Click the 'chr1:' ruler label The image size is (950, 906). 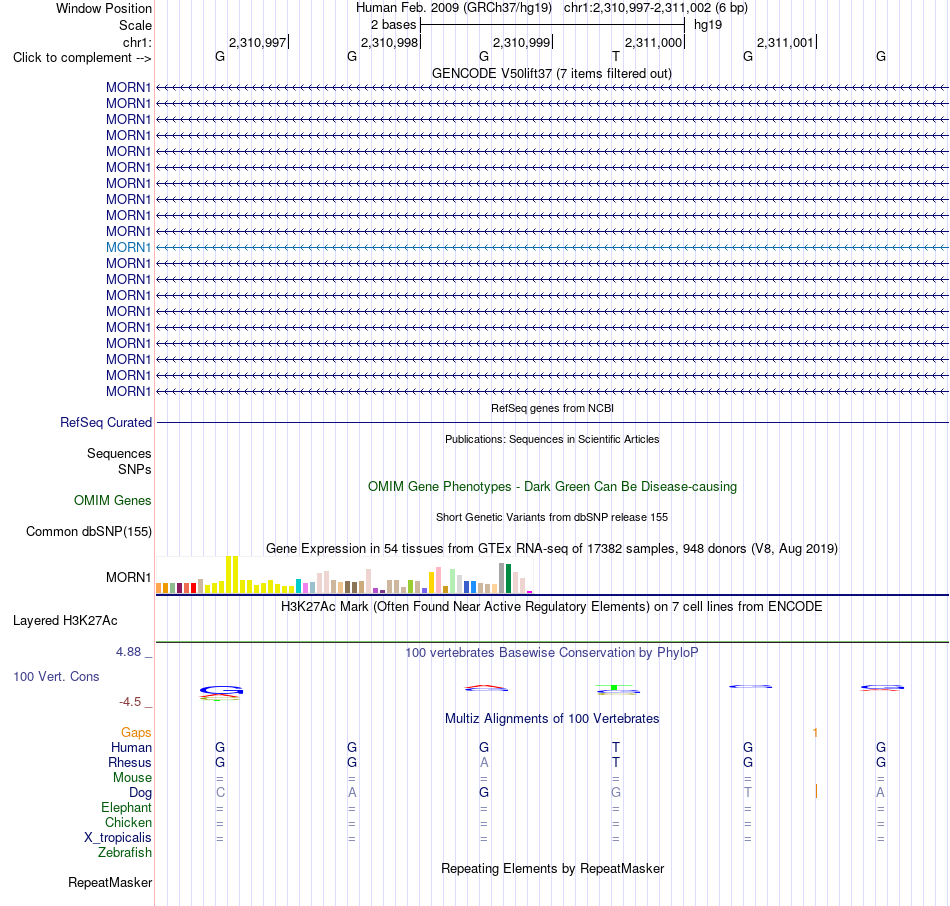pyautogui.click(x=137, y=42)
